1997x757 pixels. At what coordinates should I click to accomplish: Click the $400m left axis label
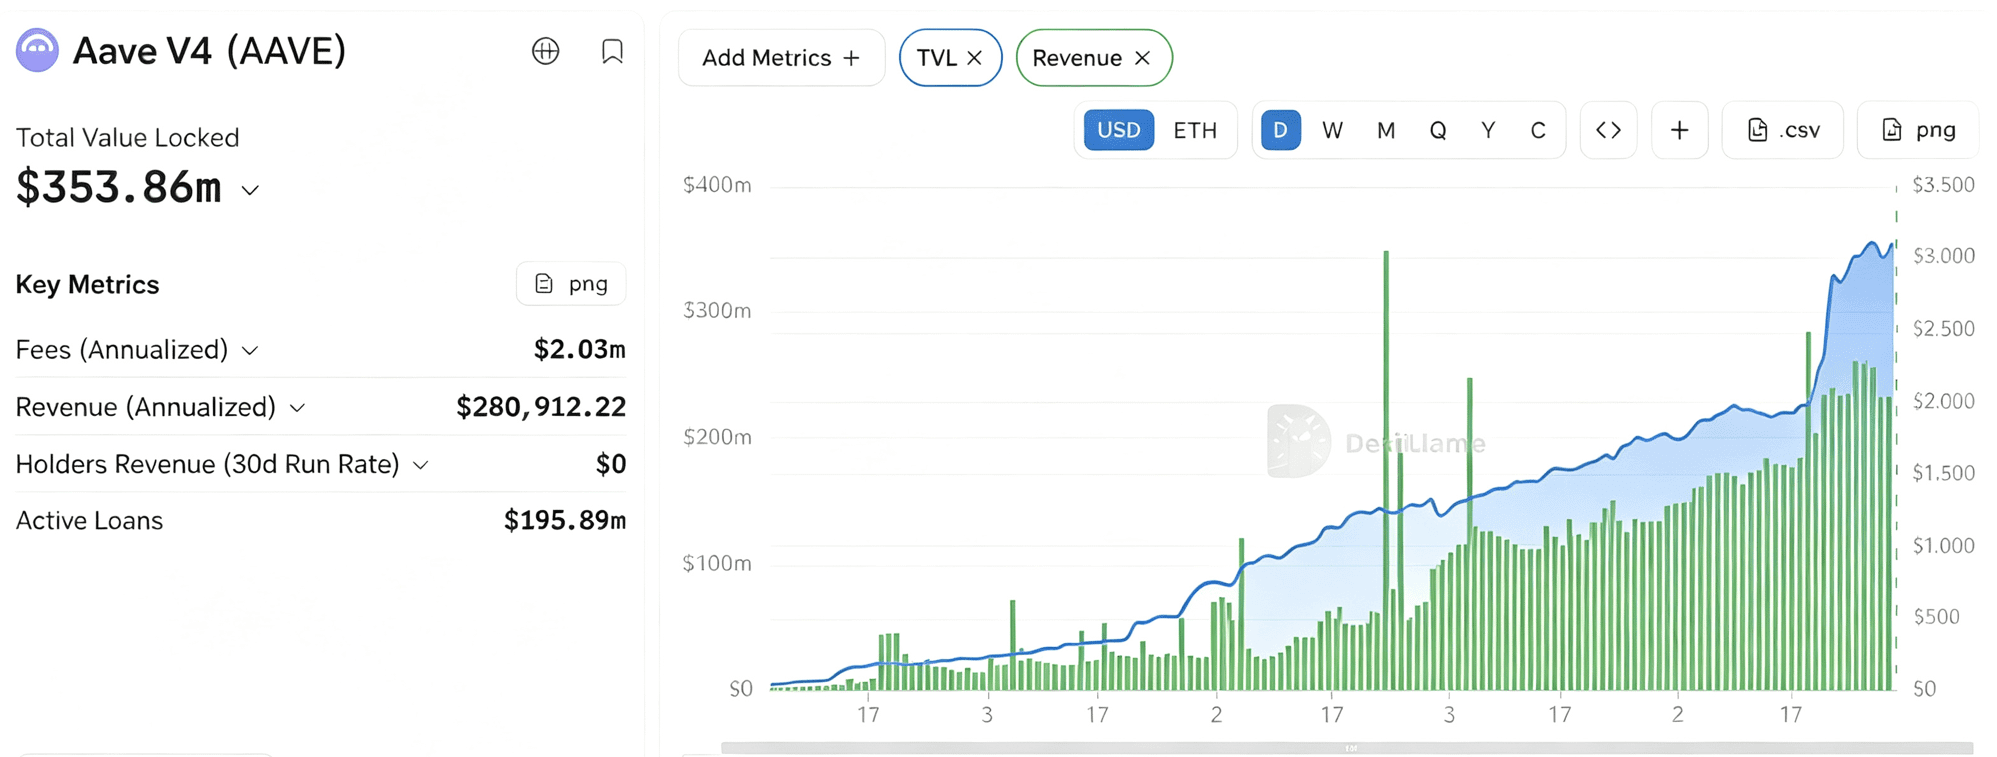tap(717, 185)
